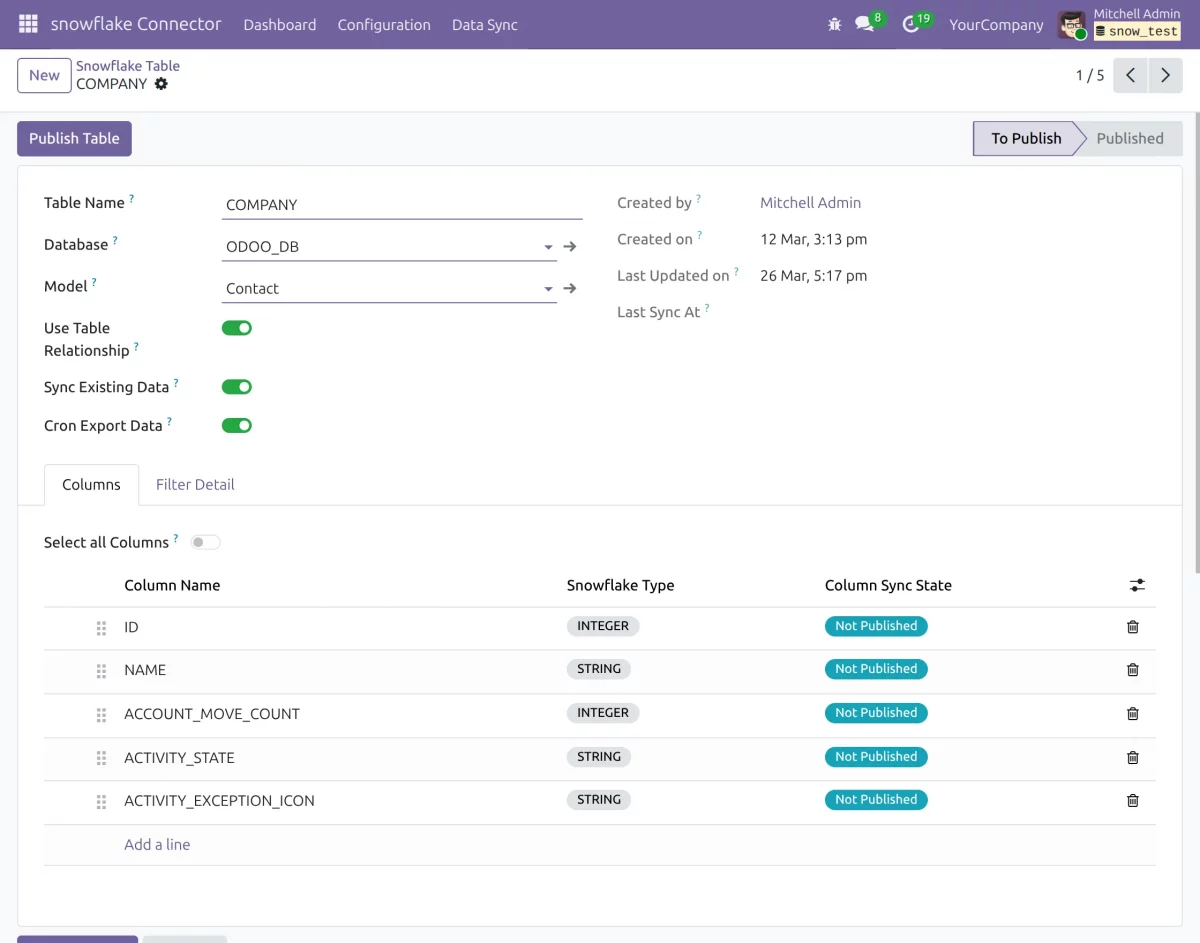1200x943 pixels.
Task: Open the activities clock icon
Action: coord(910,24)
